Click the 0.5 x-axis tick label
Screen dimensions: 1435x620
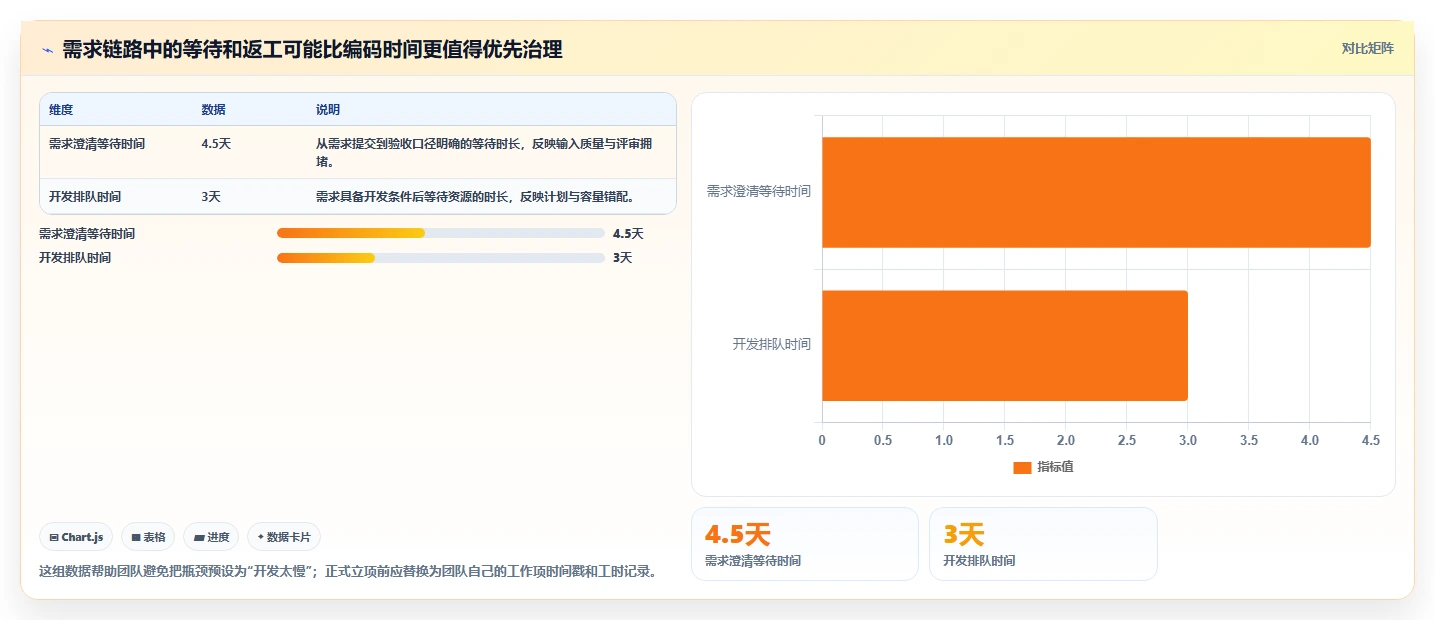(883, 440)
